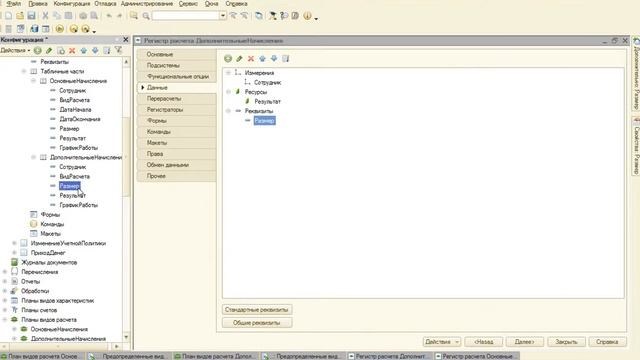
Task: Click the round info icon in main toolbar
Action: click(x=307, y=16)
